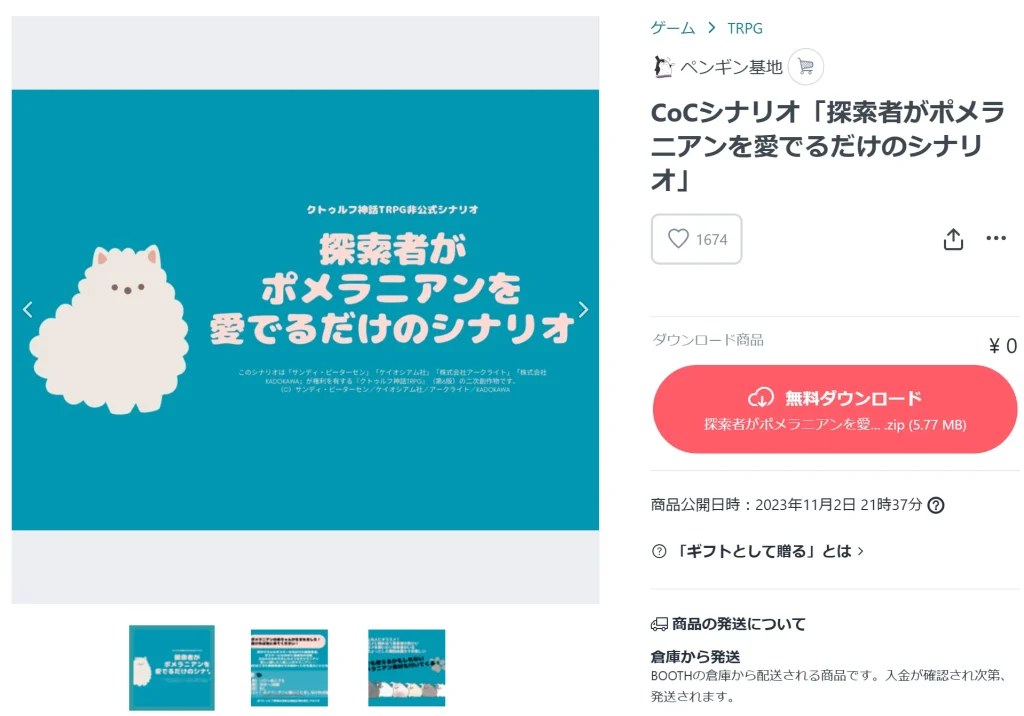The image size is (1024, 716).
Task: Click question icon before ギフトとして贈る
Action: click(x=659, y=551)
